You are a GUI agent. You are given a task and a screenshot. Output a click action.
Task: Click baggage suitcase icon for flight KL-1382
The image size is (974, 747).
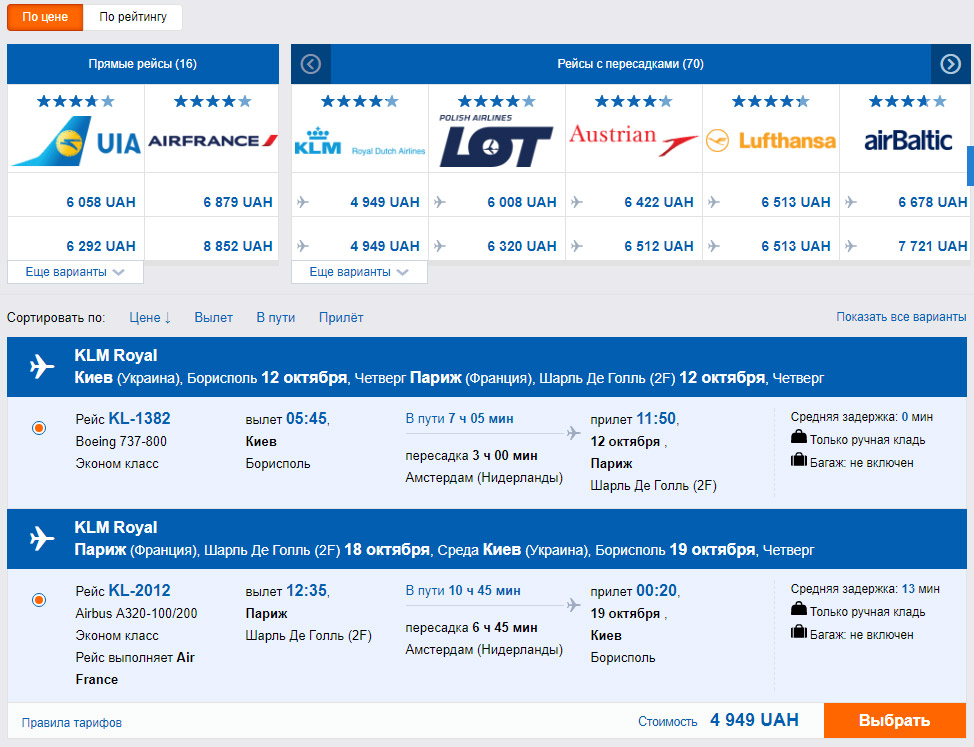click(x=798, y=460)
